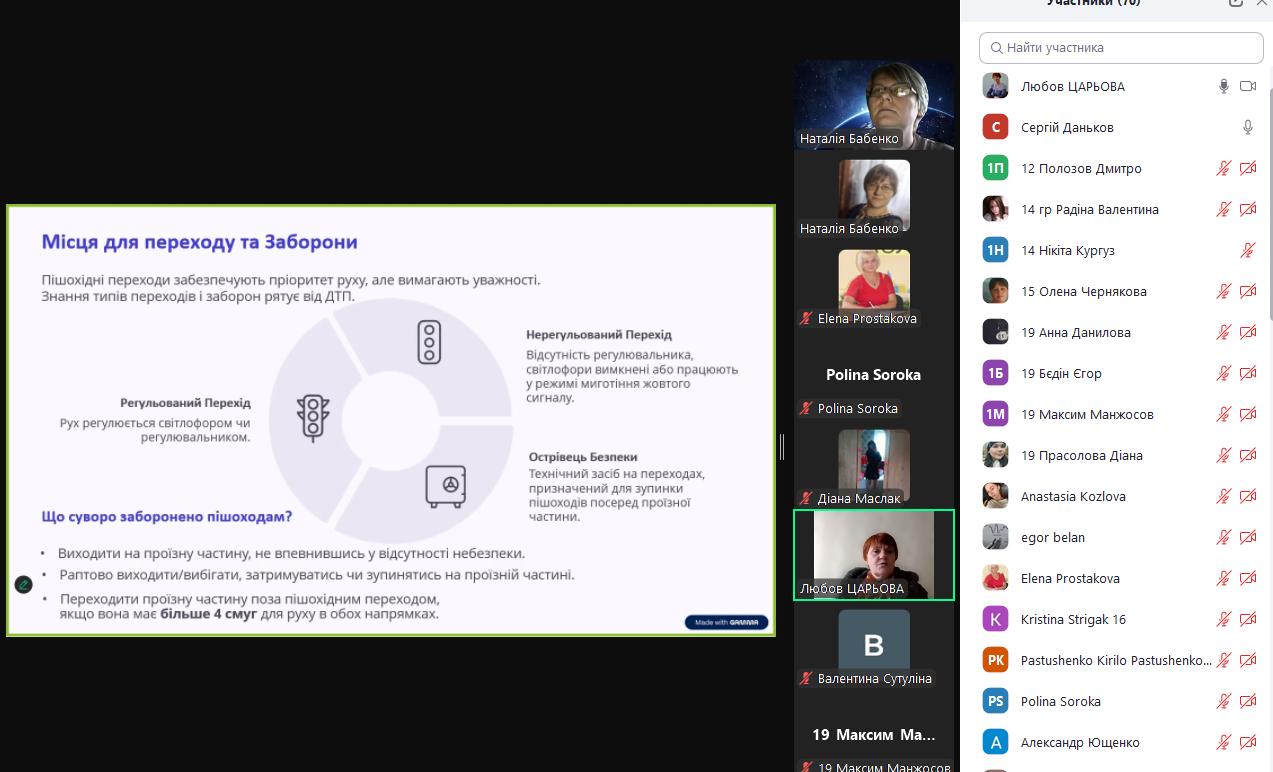Click Любов ЦАРЬОВА's camera icon in participants list
The height and width of the screenshot is (772, 1273).
pyautogui.click(x=1247, y=87)
